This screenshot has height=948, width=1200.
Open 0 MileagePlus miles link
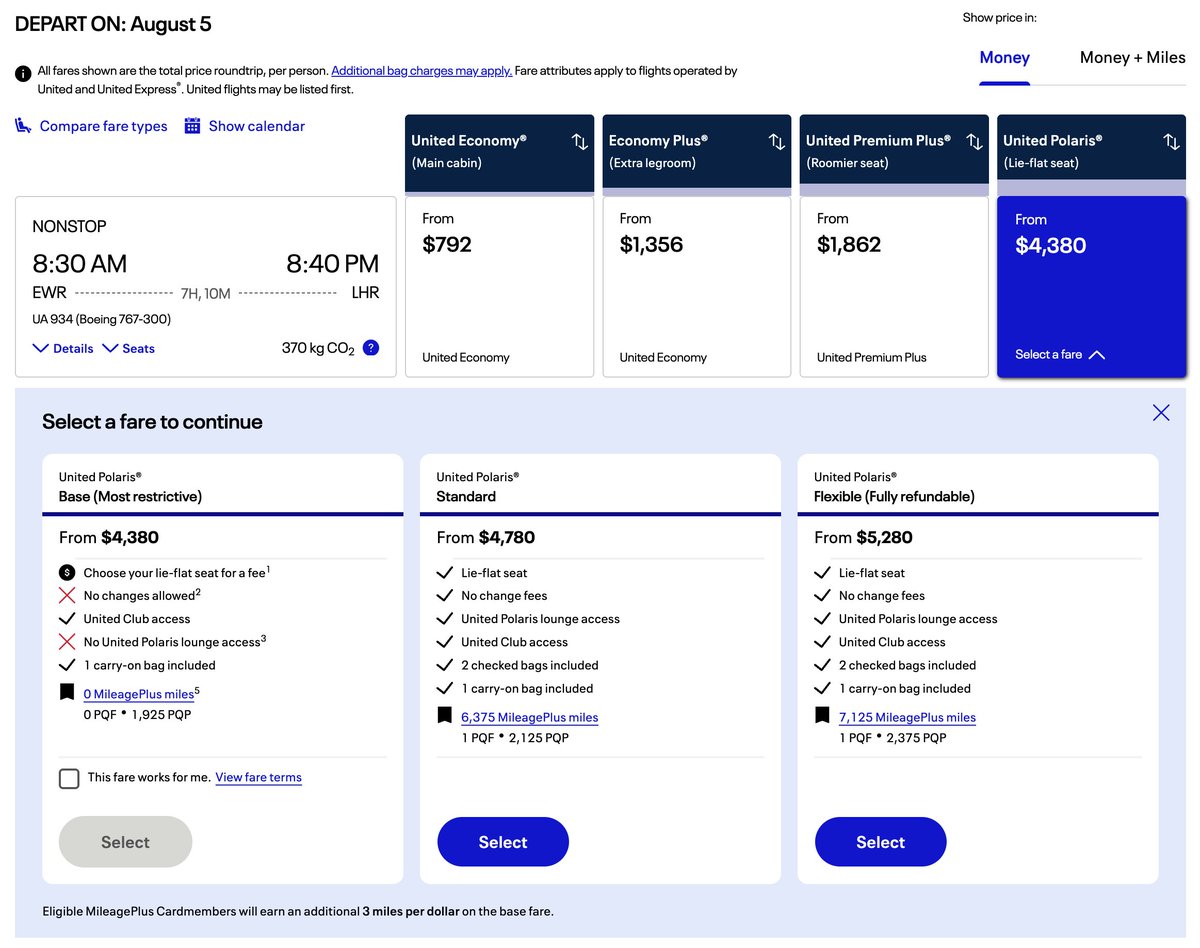point(139,693)
